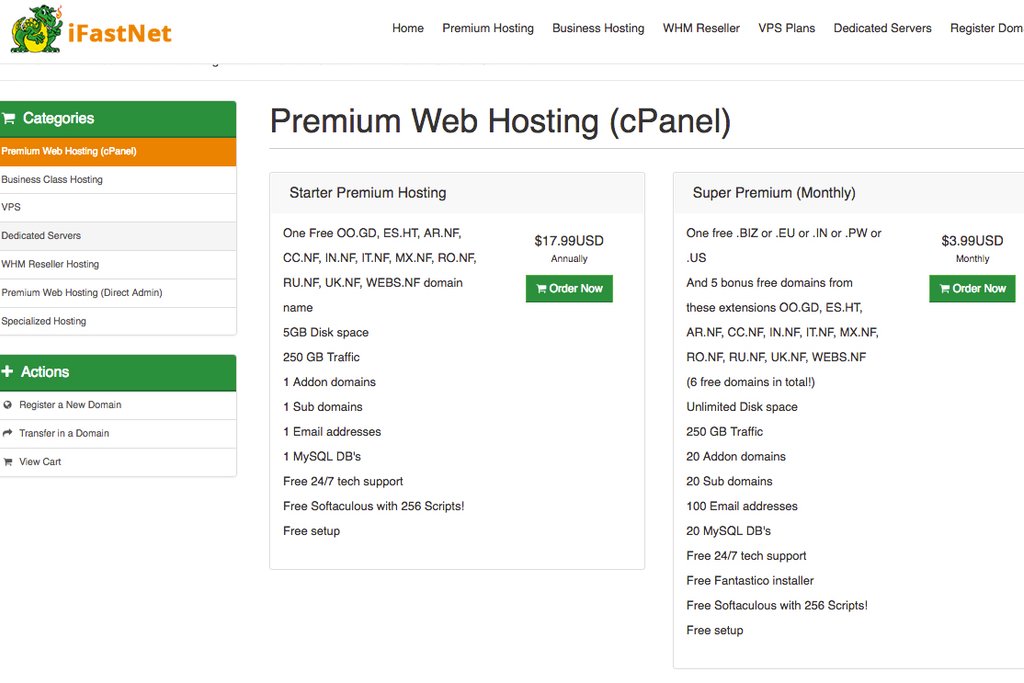Click the arrow icon for Transfer in a Domain

tap(8, 433)
